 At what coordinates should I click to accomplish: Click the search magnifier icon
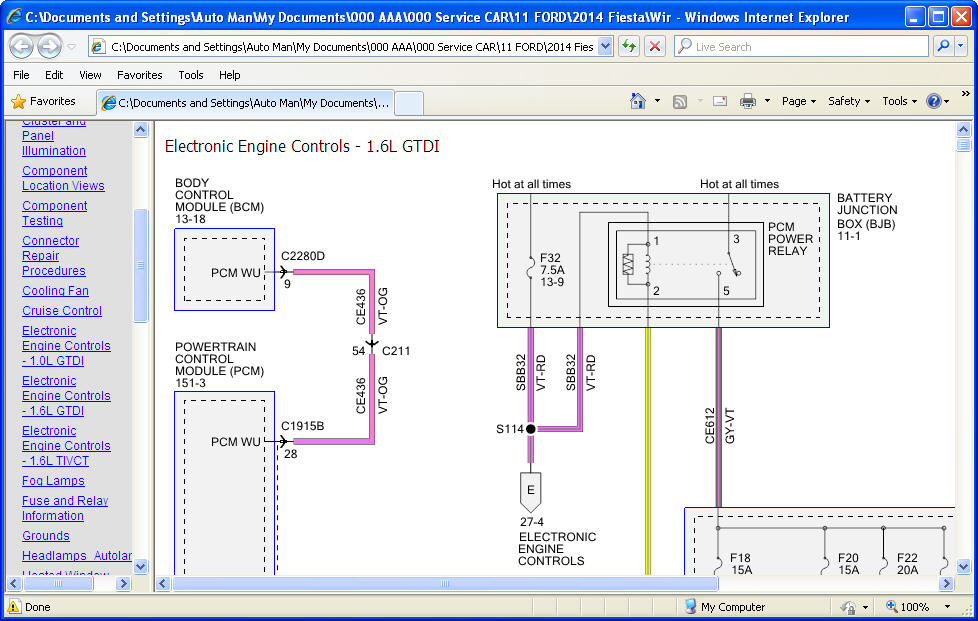tap(943, 46)
